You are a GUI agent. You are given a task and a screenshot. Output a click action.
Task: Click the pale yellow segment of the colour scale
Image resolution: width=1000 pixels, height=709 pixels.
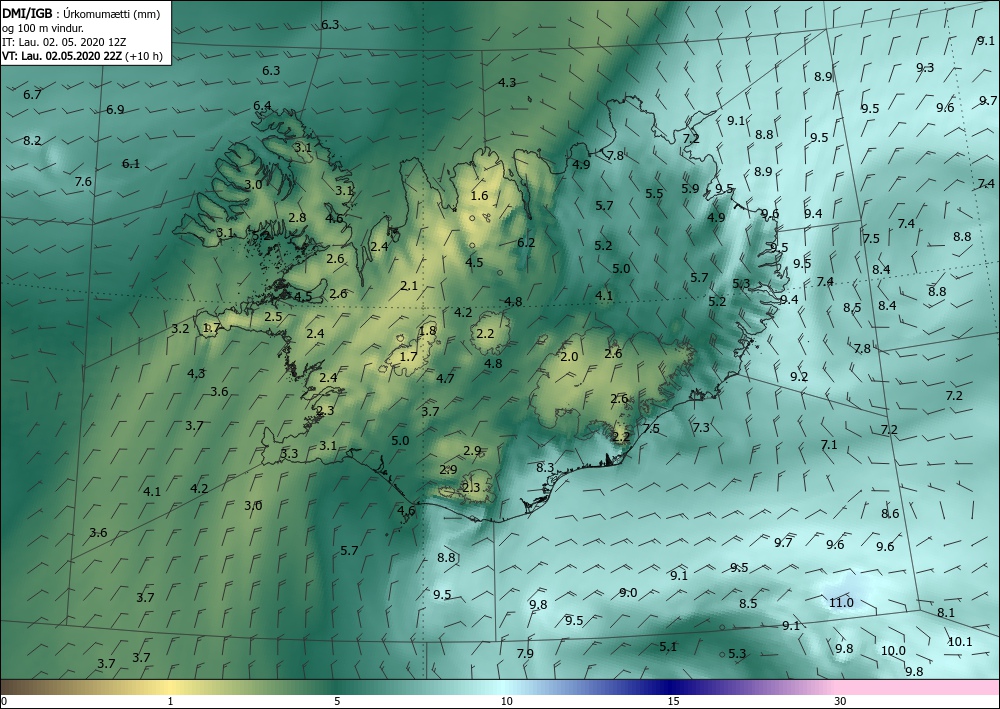pyautogui.click(x=171, y=687)
